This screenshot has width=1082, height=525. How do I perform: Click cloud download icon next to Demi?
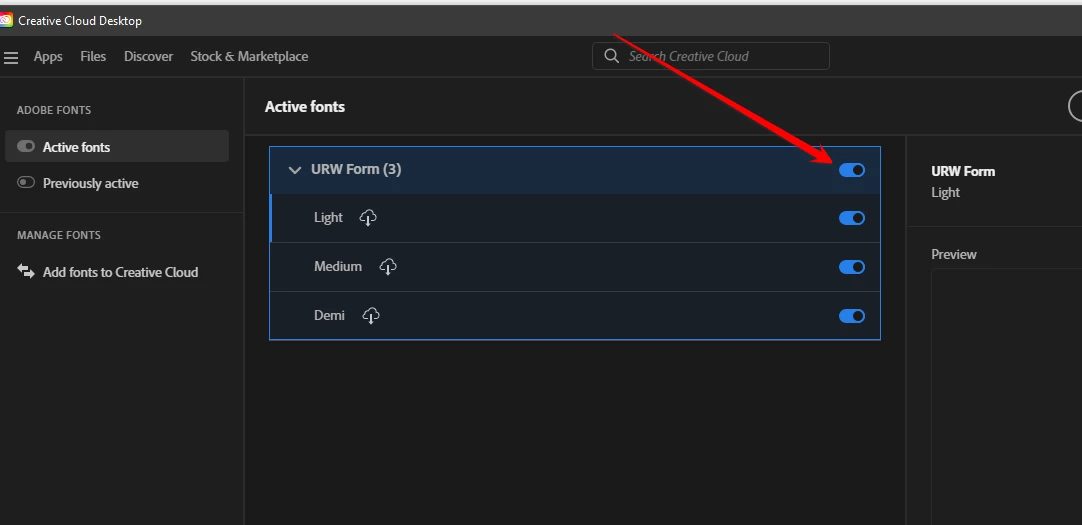point(371,316)
